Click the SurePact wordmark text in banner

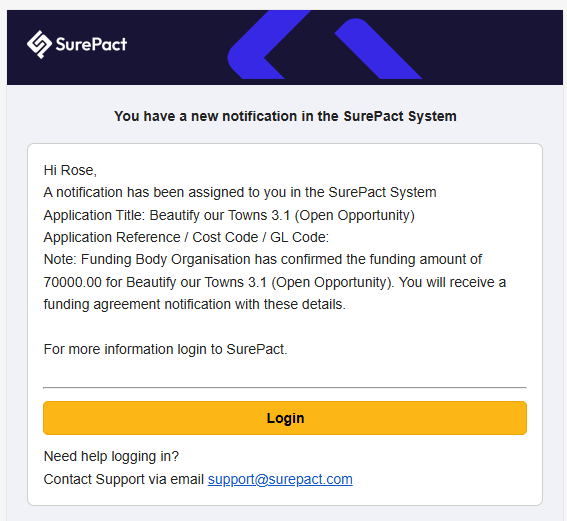[91, 44]
